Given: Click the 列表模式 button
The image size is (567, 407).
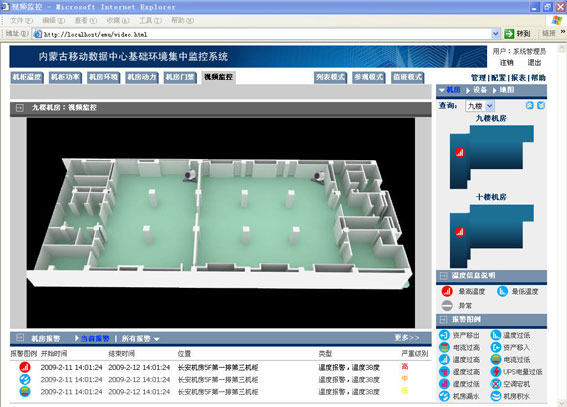Looking at the screenshot, I should click(330, 77).
